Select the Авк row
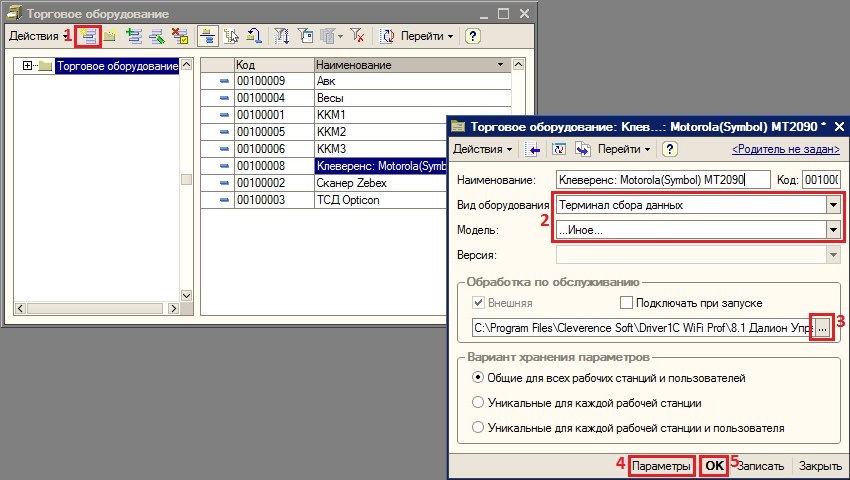Viewport: 850px width, 480px height. click(x=356, y=81)
